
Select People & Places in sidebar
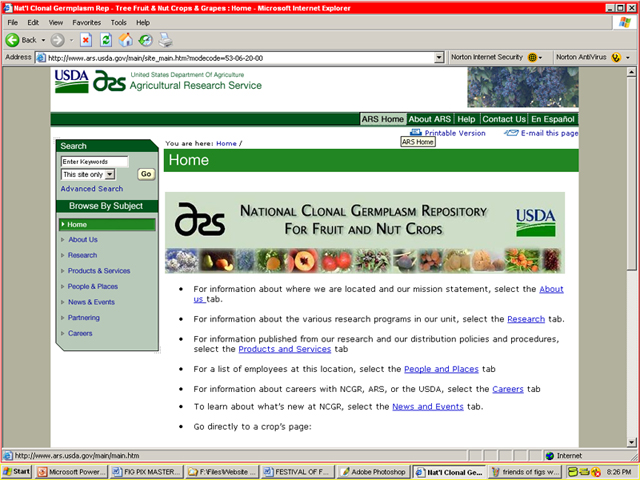tap(93, 287)
